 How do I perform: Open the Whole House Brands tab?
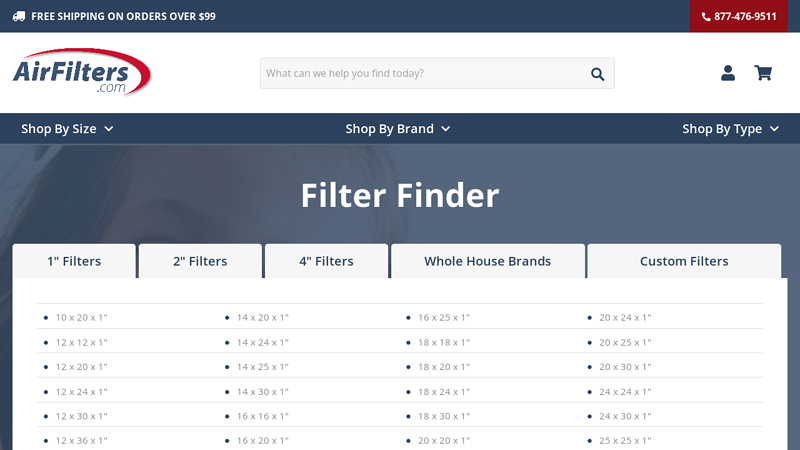click(x=488, y=261)
